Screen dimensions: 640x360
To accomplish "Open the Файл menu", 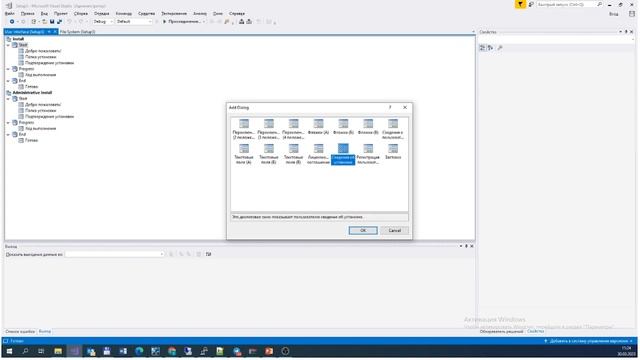I will 10,13.
